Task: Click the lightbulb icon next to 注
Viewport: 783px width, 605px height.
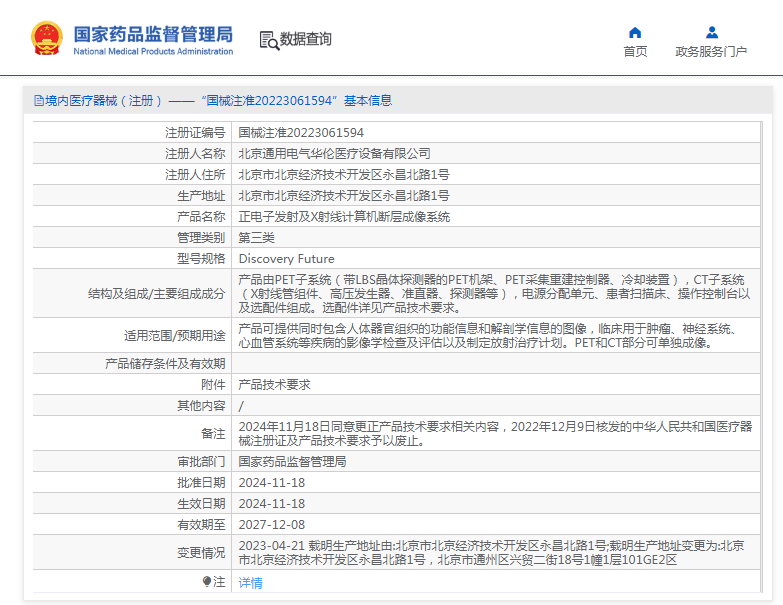Action: pyautogui.click(x=207, y=582)
